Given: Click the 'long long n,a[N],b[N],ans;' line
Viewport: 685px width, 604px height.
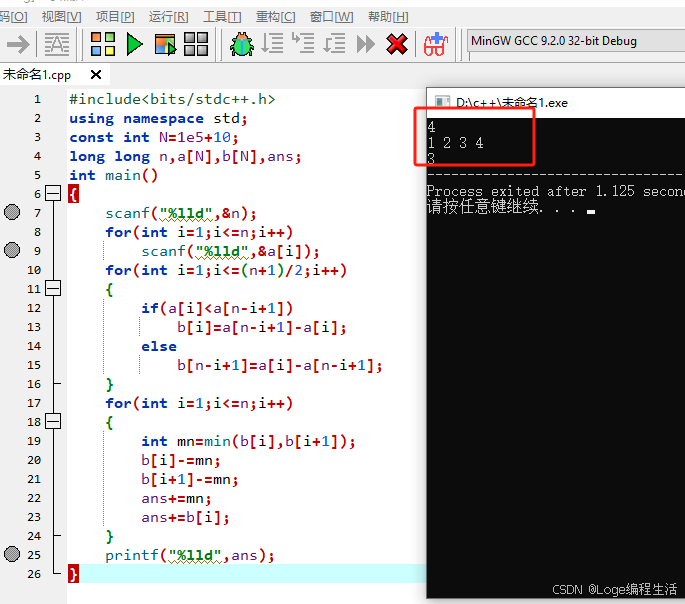Looking at the screenshot, I should pos(185,156).
